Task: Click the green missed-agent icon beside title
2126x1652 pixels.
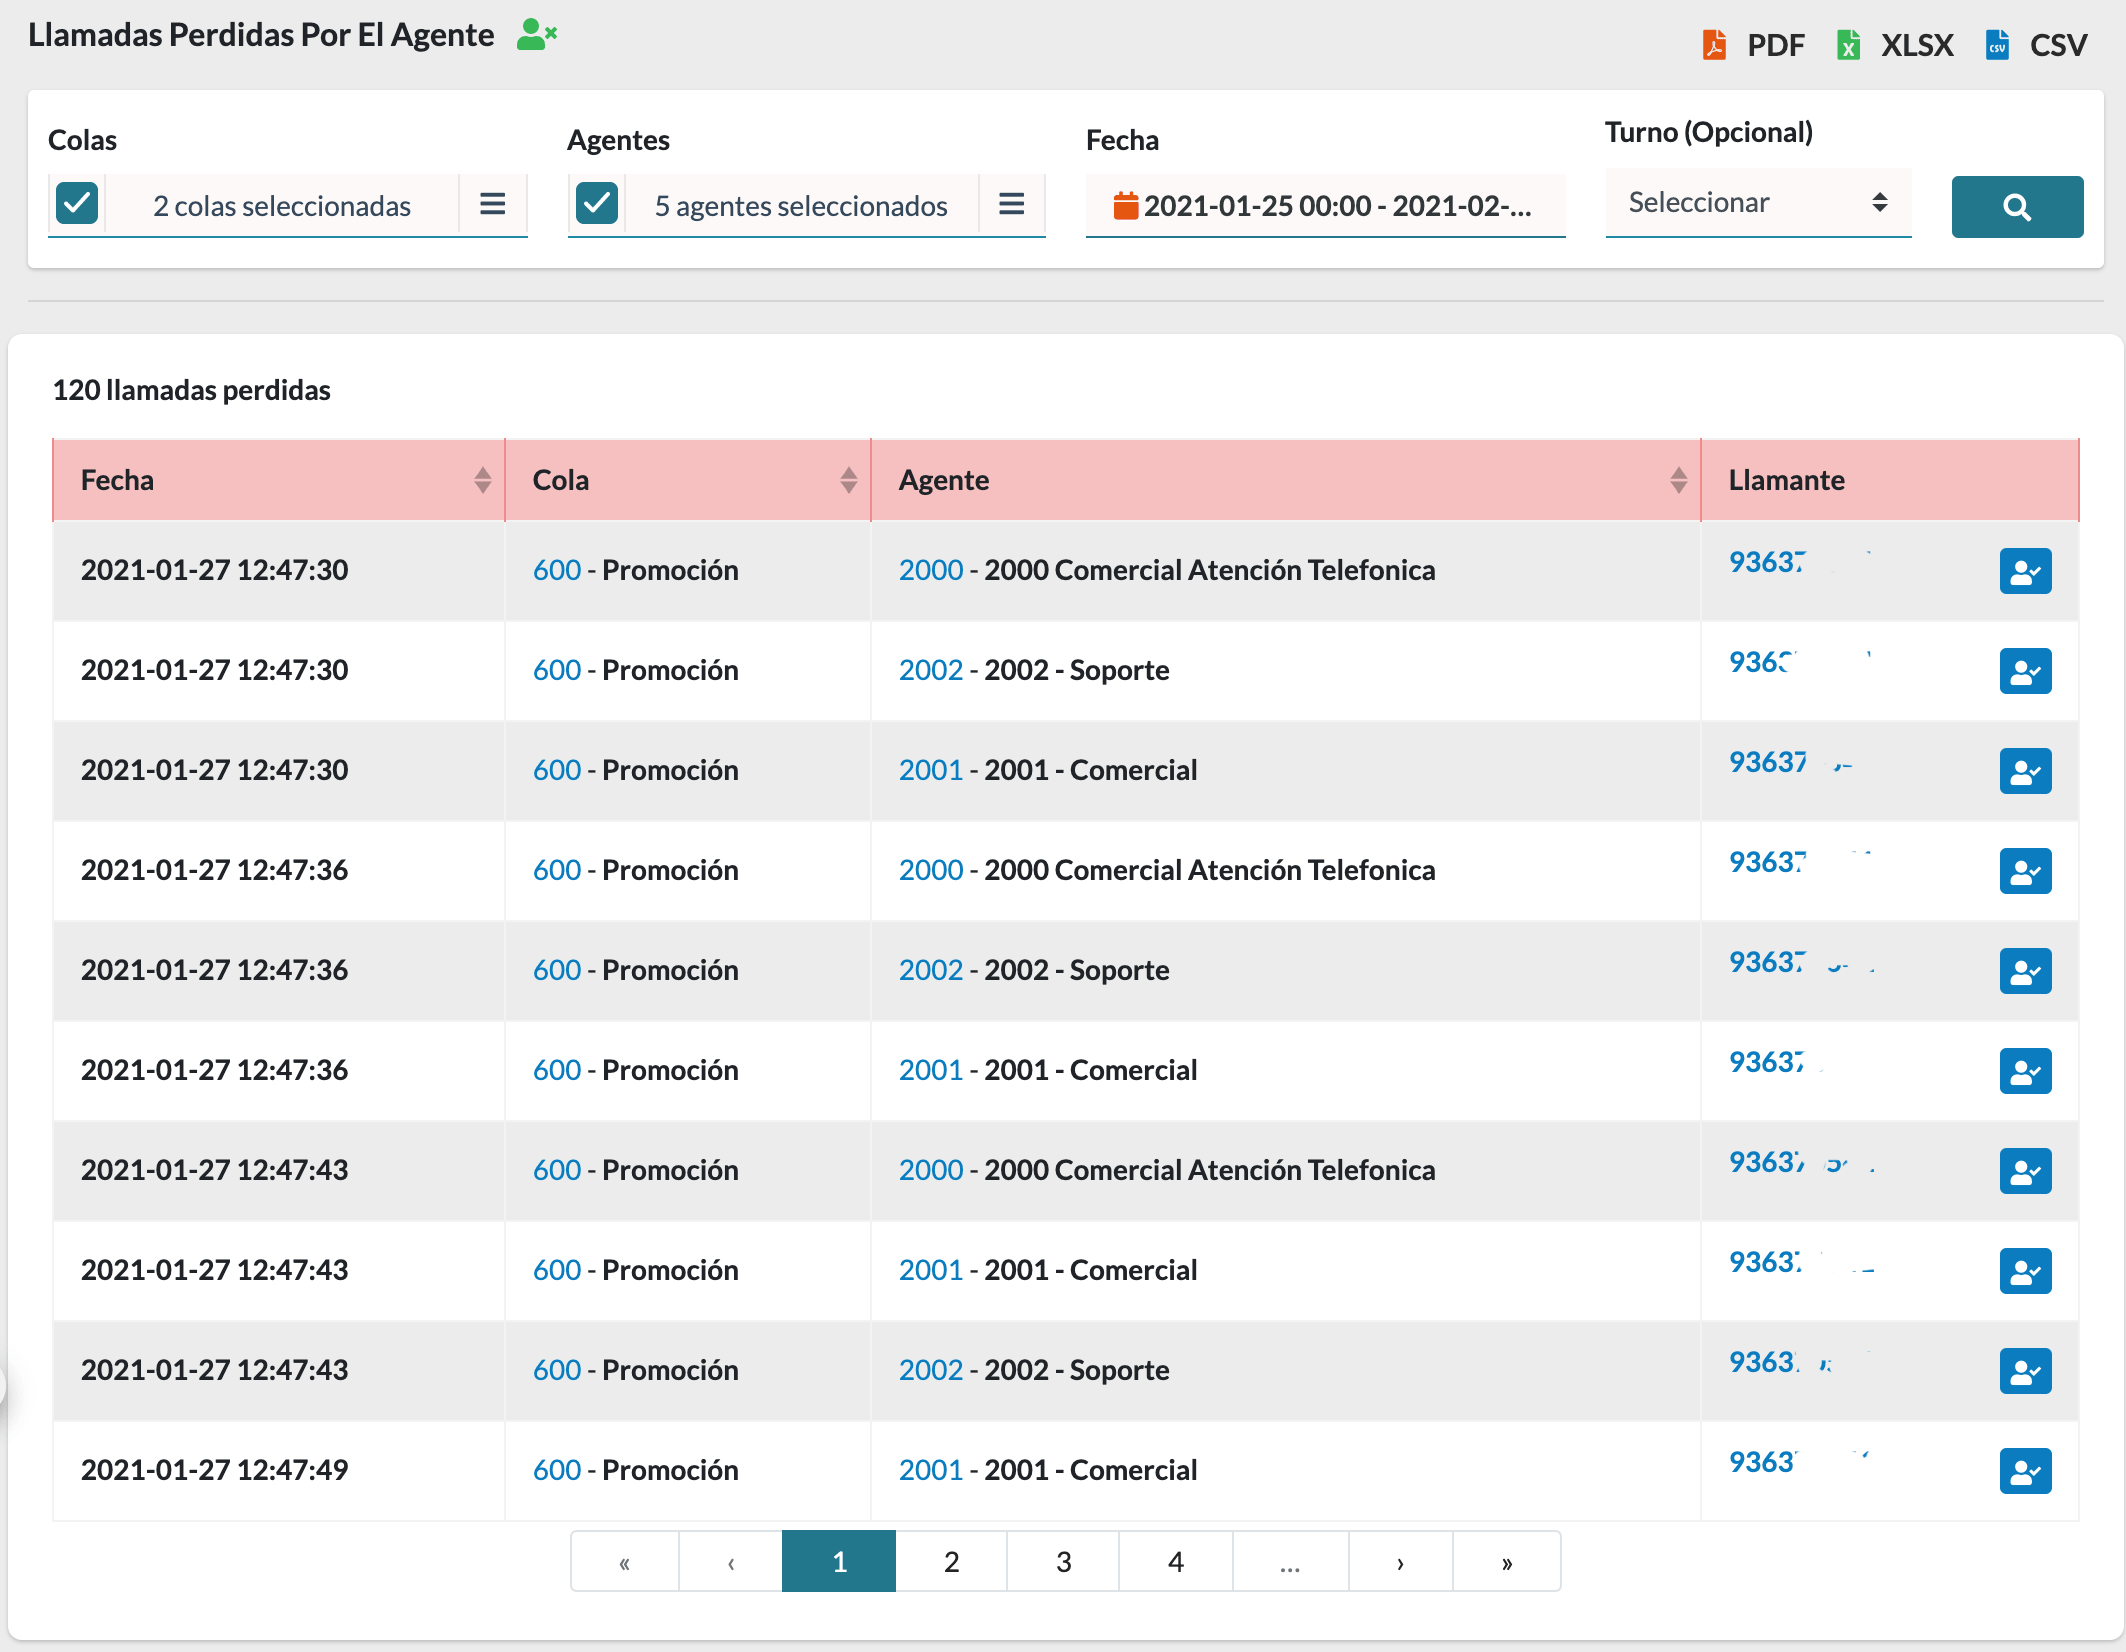Action: 536,35
